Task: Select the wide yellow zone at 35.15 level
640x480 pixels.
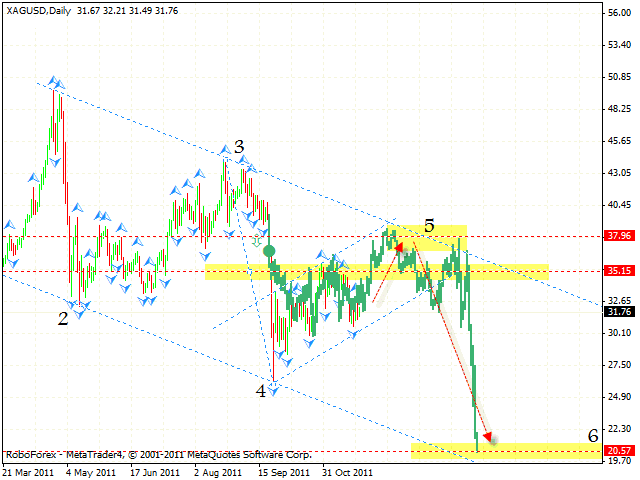Action: [377, 271]
